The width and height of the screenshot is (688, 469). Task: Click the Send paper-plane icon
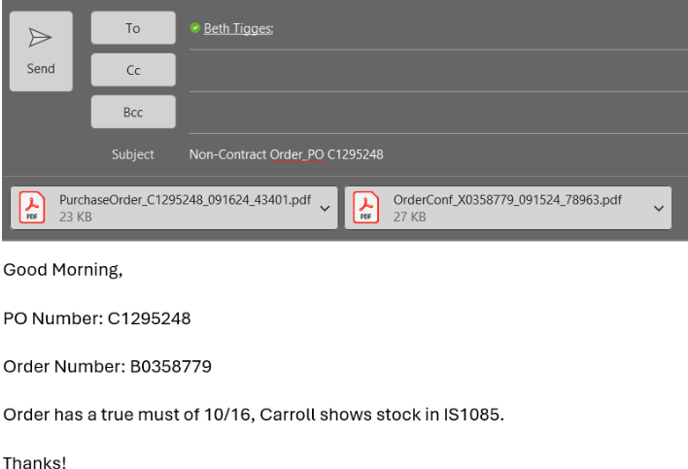click(40, 37)
